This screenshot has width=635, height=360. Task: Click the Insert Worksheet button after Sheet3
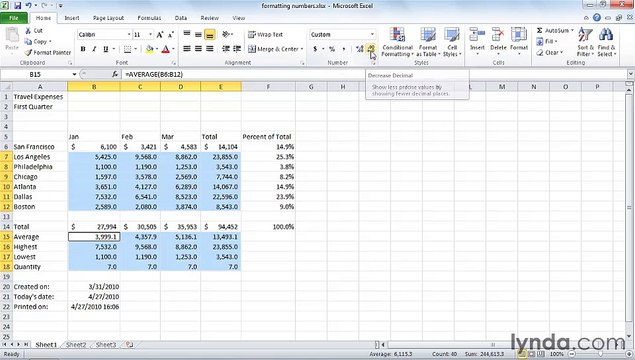[x=129, y=345]
